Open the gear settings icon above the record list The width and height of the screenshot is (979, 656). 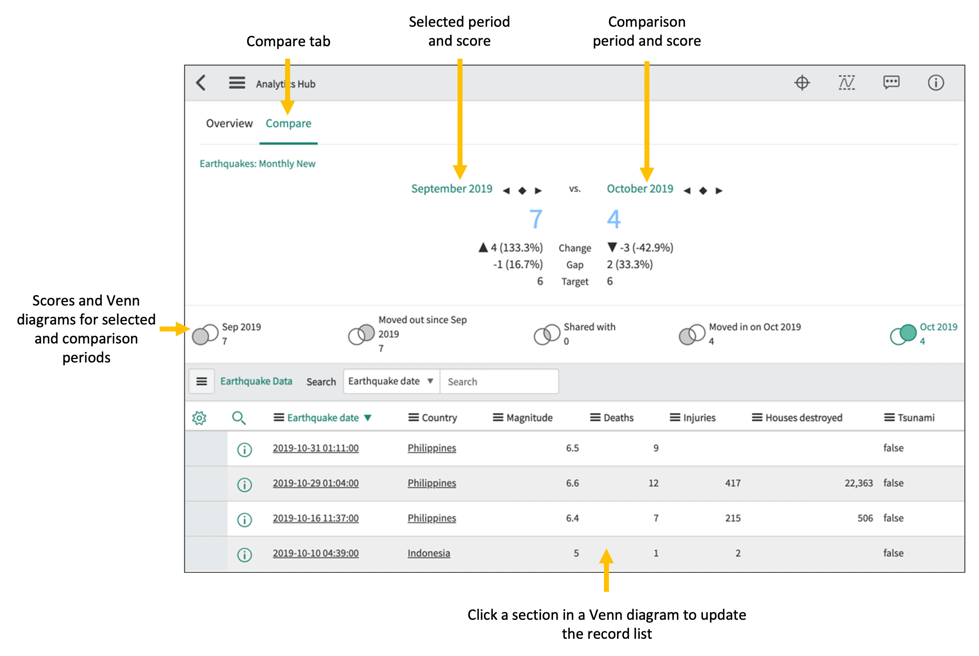tap(199, 417)
